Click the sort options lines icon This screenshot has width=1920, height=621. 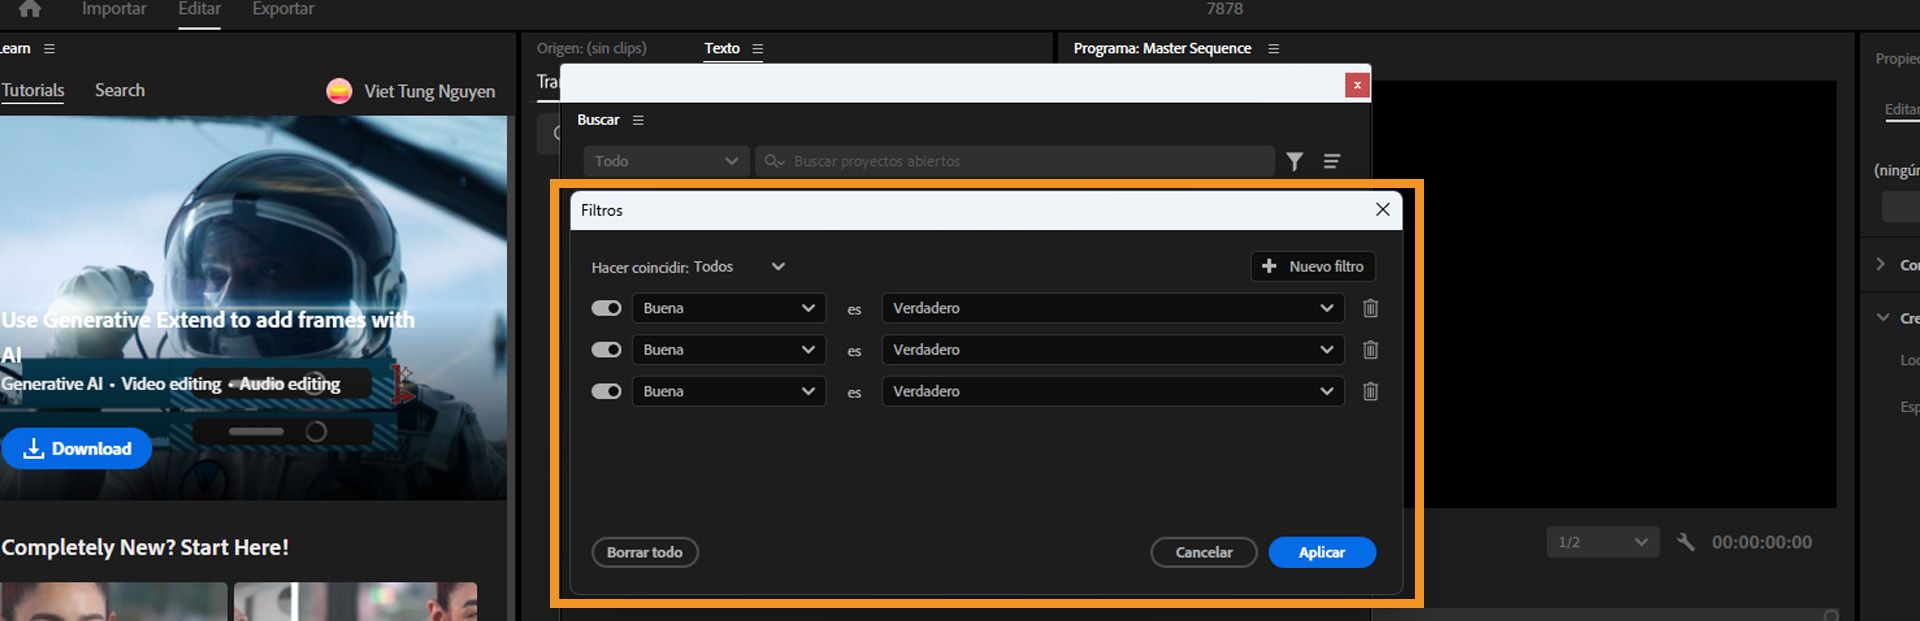tap(1331, 161)
